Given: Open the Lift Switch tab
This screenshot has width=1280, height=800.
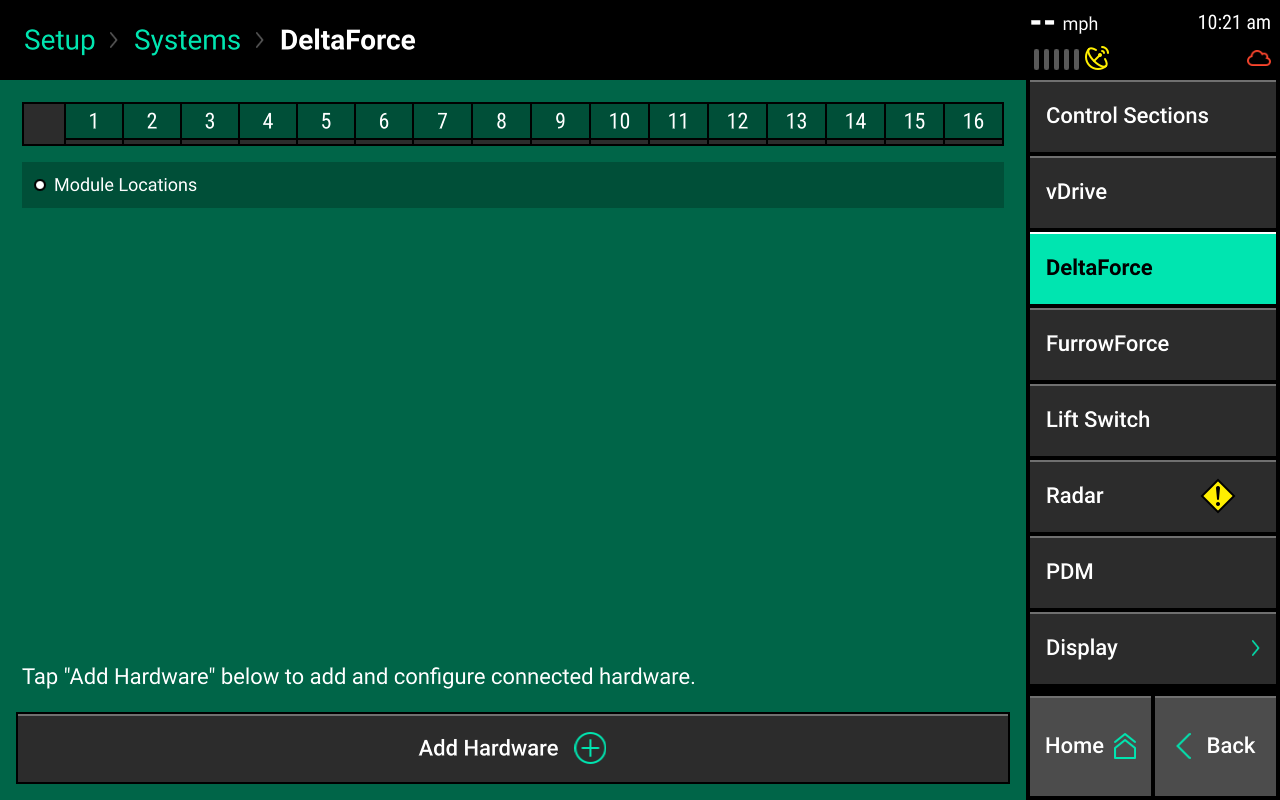Looking at the screenshot, I should coord(1153,420).
